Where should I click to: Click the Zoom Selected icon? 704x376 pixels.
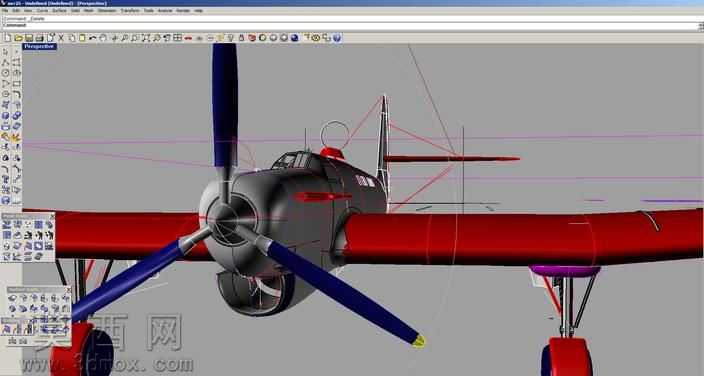(157, 38)
